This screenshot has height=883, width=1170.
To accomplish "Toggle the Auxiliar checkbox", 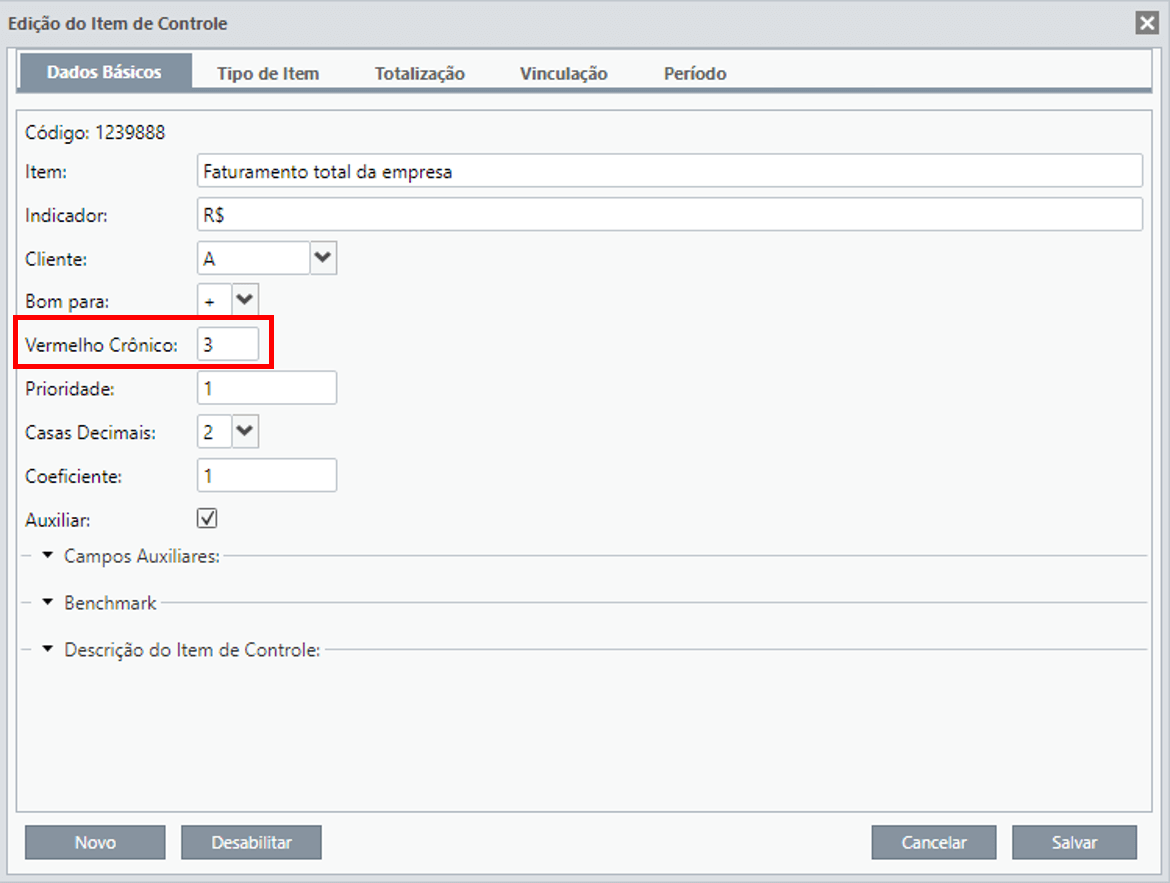I will pyautogui.click(x=207, y=518).
